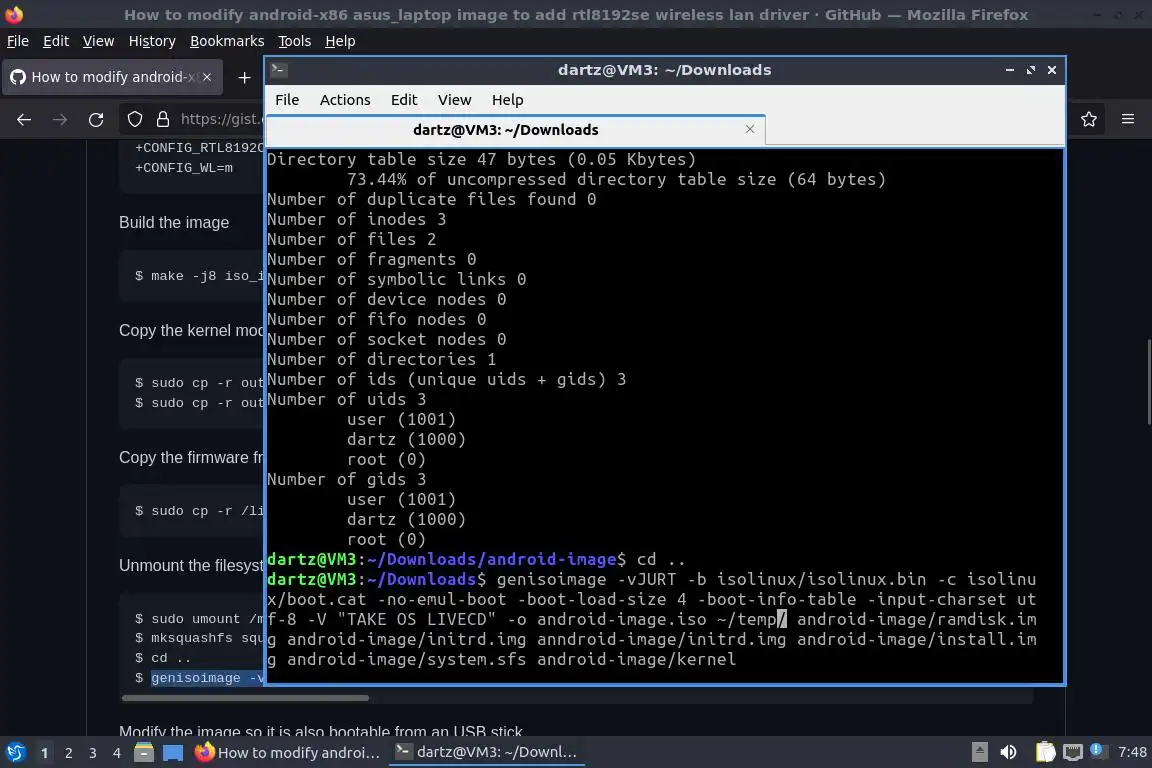Open the terminal Help menu
1152x768 pixels.
(507, 100)
